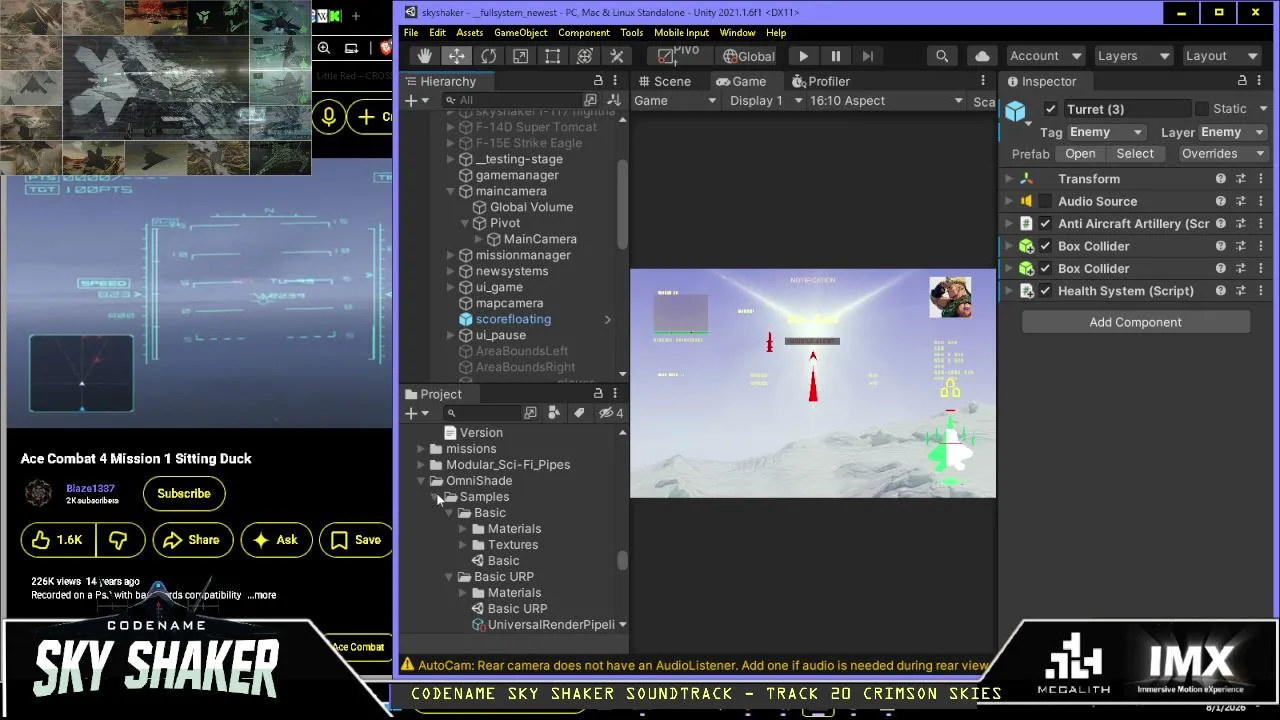The width and height of the screenshot is (1280, 720).
Task: Lock the Hierarchy panel
Action: pyautogui.click(x=598, y=82)
